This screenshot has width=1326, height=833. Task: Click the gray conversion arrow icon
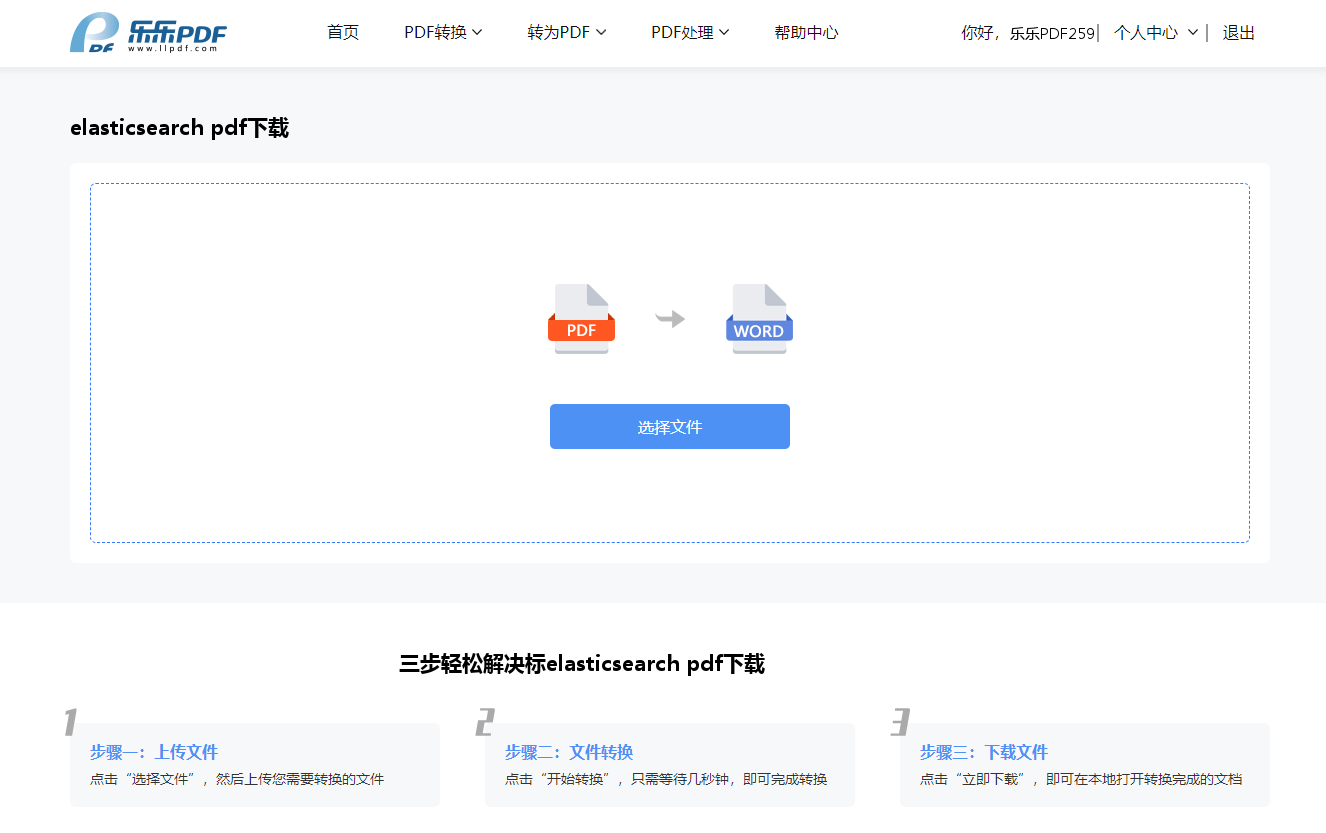click(x=670, y=319)
